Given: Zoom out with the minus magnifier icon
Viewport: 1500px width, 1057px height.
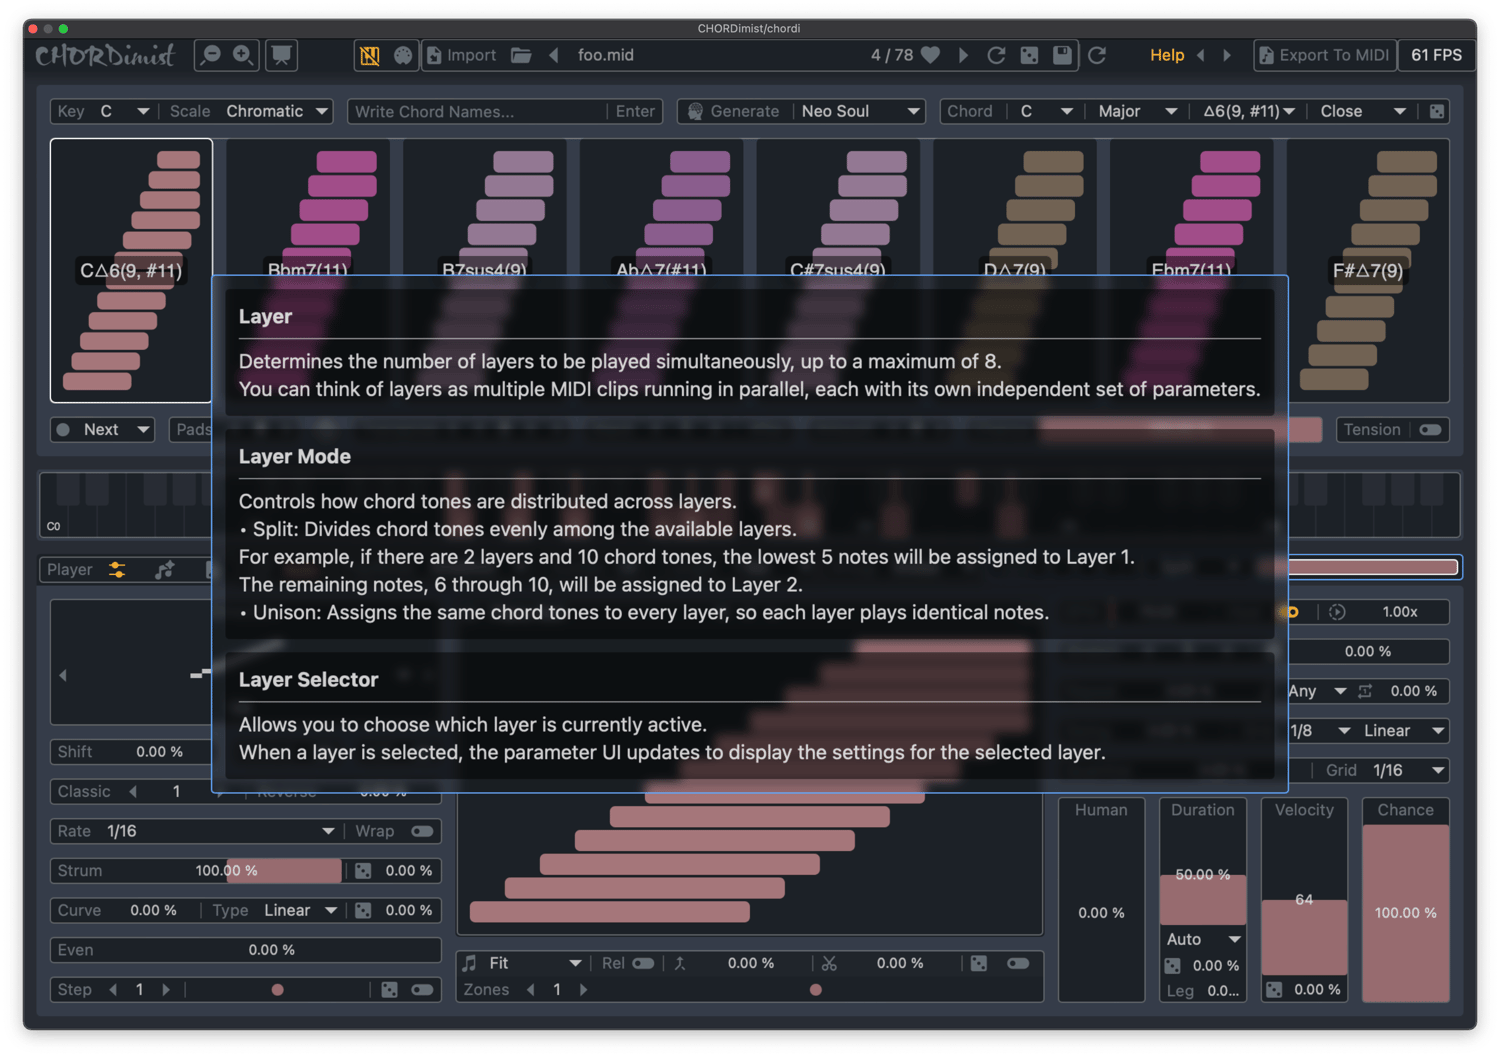Looking at the screenshot, I should tap(211, 55).
